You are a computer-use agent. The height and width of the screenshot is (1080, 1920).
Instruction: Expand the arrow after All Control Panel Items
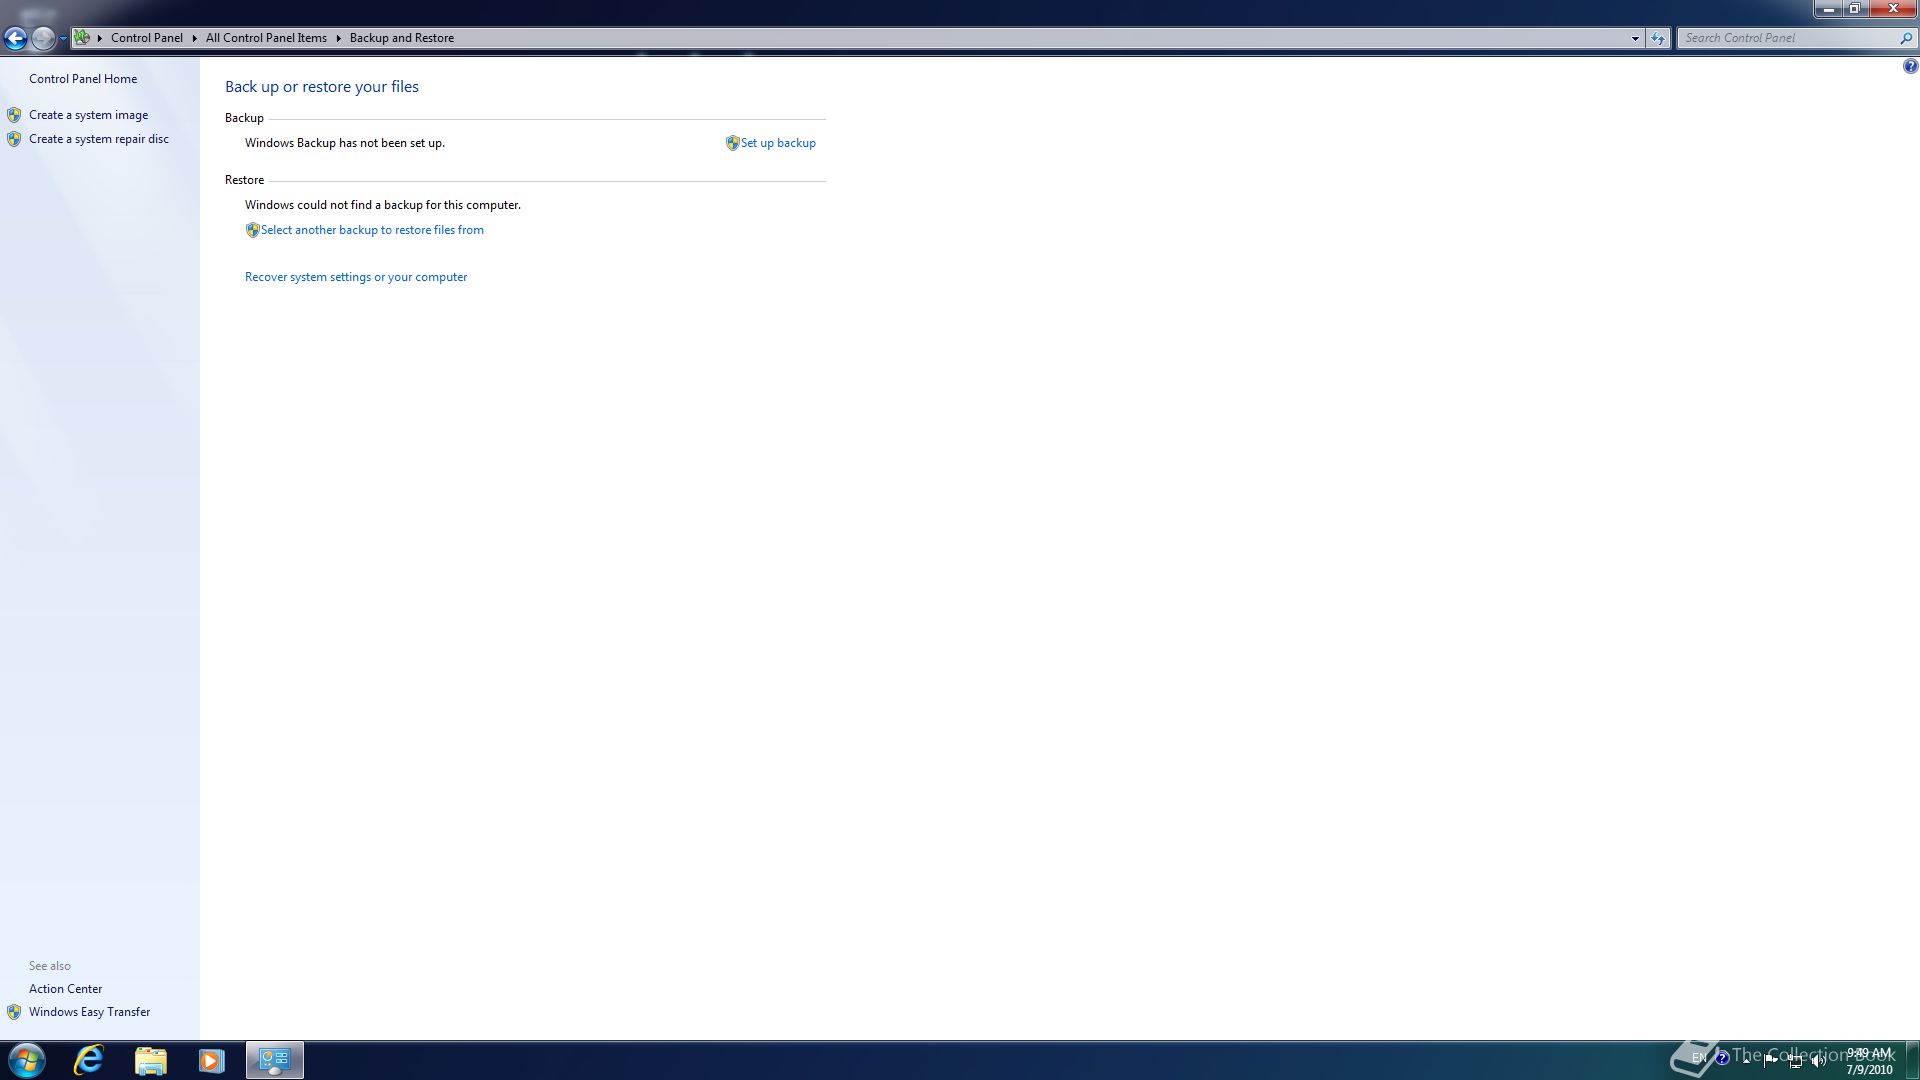(x=338, y=38)
